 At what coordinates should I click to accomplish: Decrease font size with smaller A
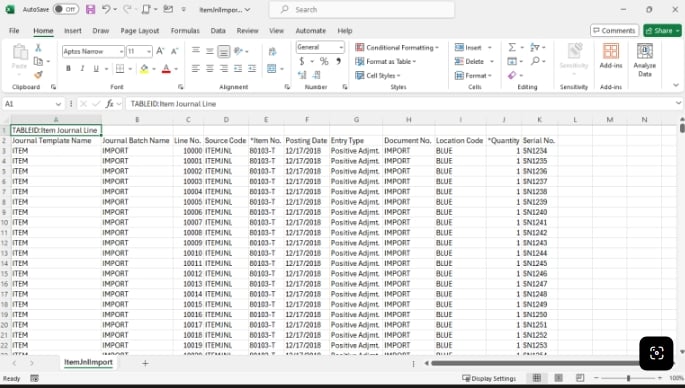pos(174,51)
